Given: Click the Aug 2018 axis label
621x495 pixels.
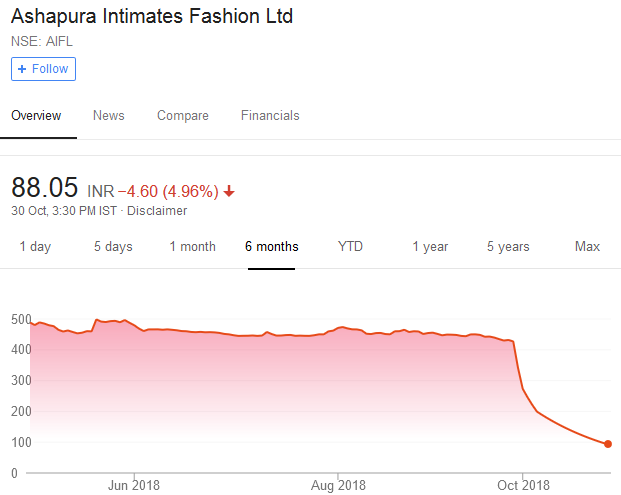Looking at the screenshot, I should tap(338, 486).
